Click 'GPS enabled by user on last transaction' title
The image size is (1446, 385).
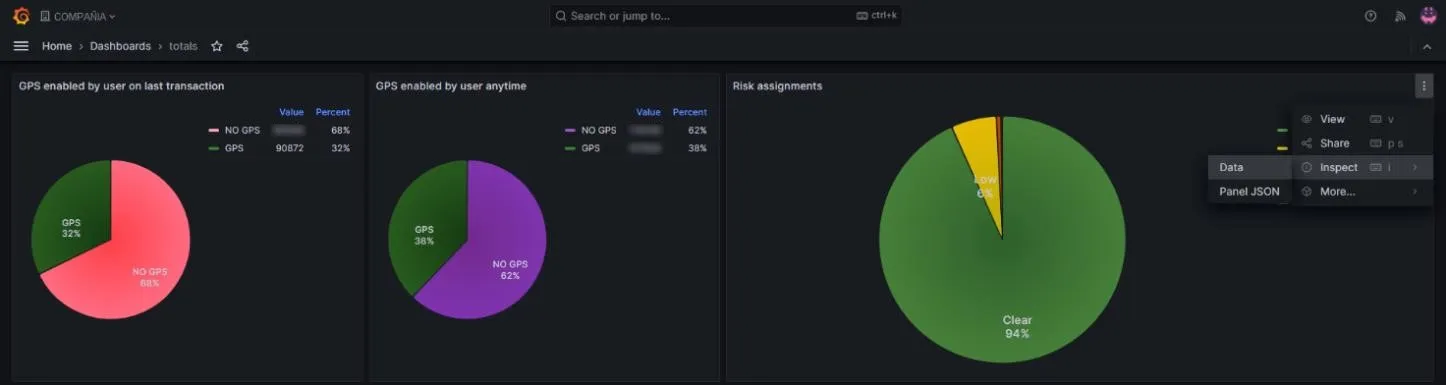pos(121,86)
